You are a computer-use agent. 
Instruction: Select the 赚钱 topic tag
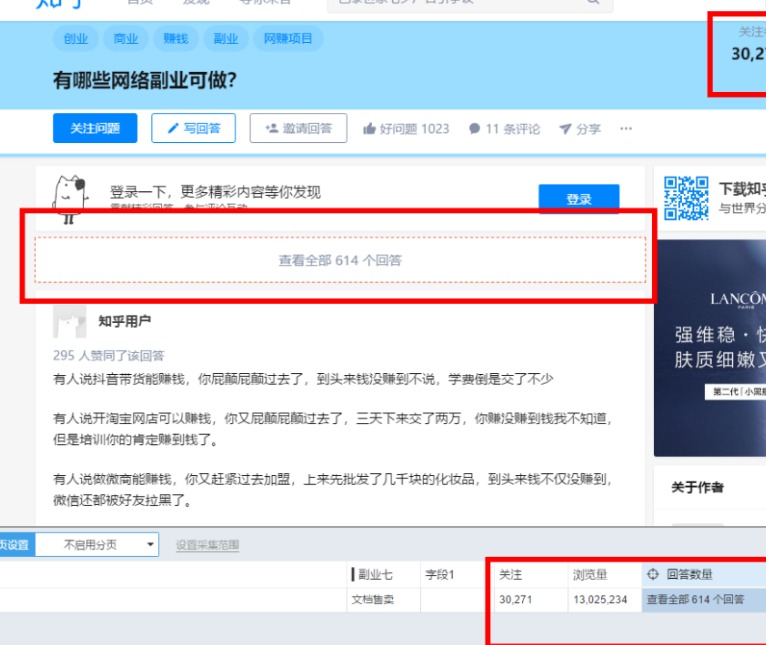pyautogui.click(x=176, y=39)
